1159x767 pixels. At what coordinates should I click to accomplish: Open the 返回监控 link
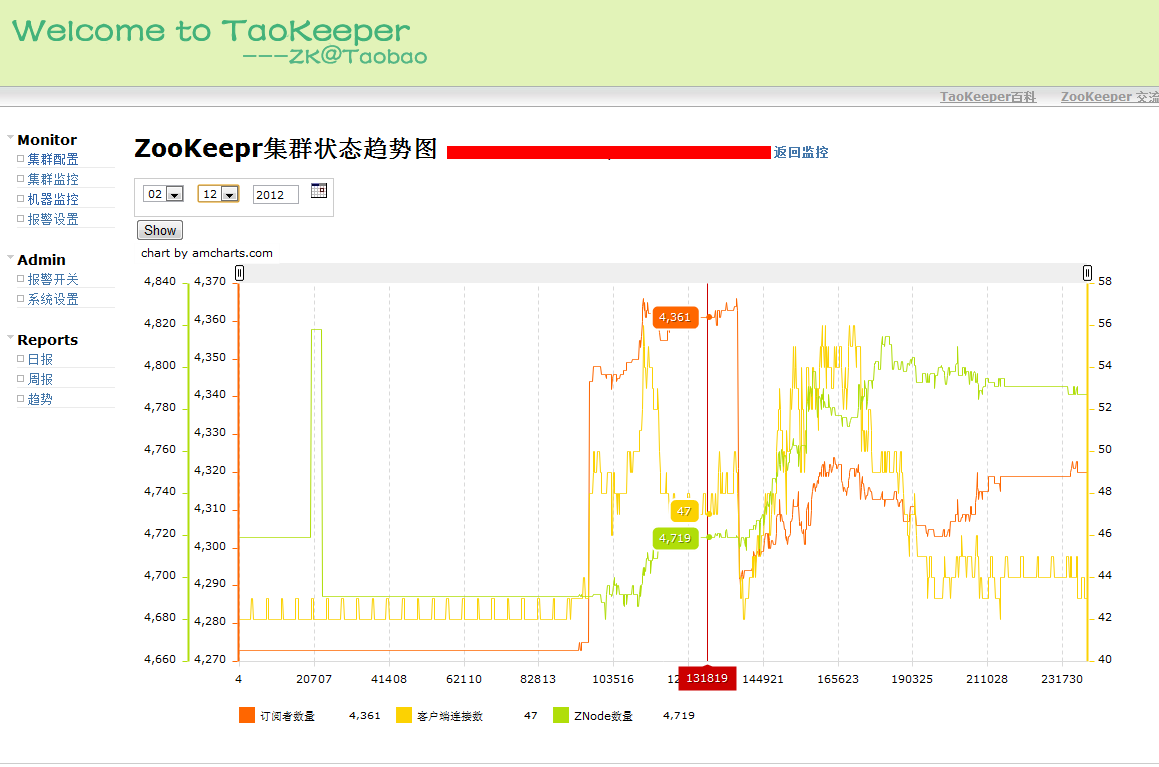(x=801, y=152)
